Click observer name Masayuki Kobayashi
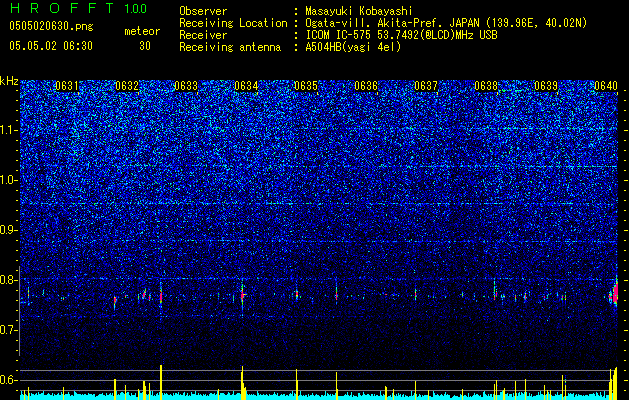This screenshot has height=400, width=629. click(359, 11)
